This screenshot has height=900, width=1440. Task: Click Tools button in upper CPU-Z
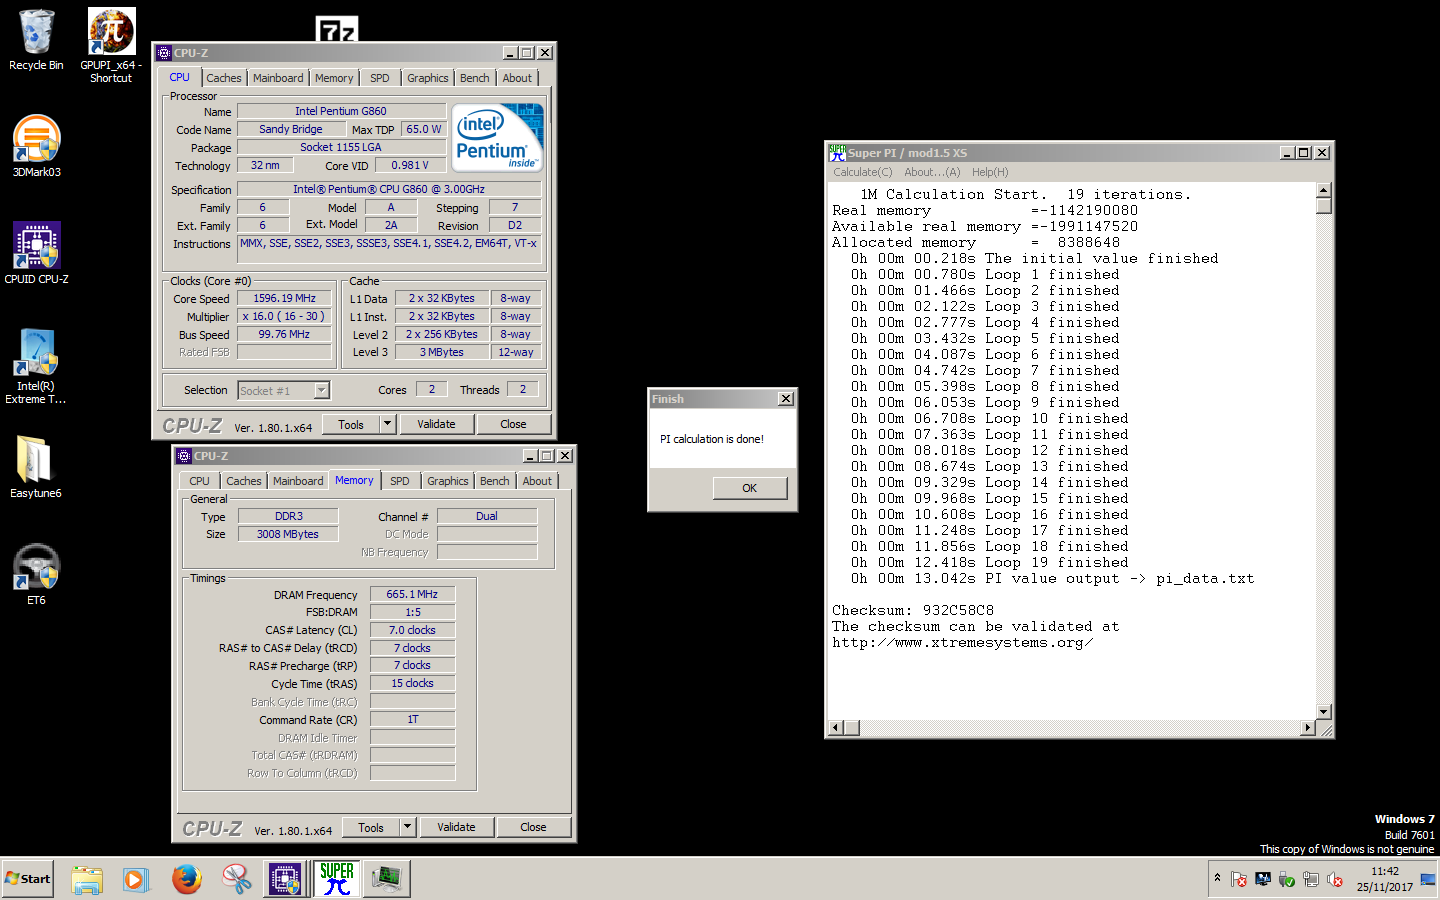tap(351, 424)
